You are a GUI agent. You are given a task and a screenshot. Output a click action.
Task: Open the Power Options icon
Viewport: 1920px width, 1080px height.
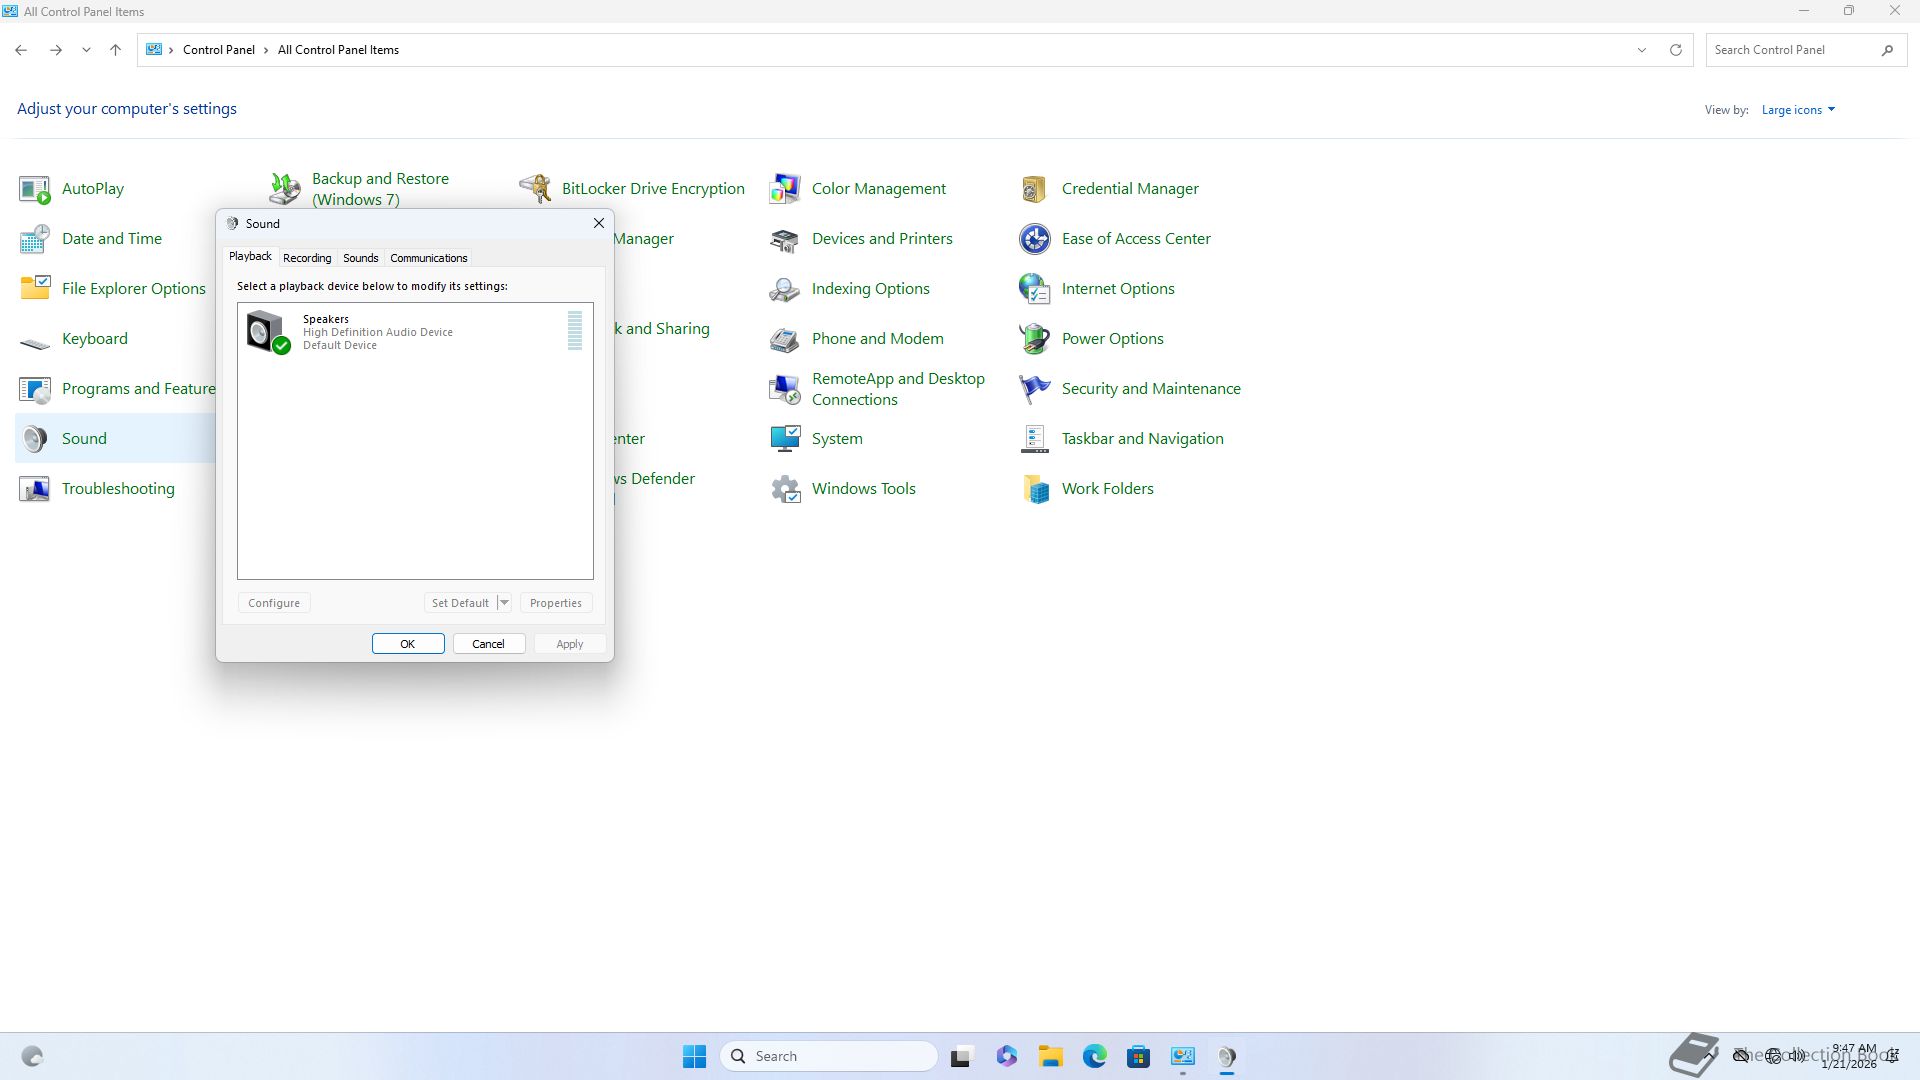click(1035, 339)
